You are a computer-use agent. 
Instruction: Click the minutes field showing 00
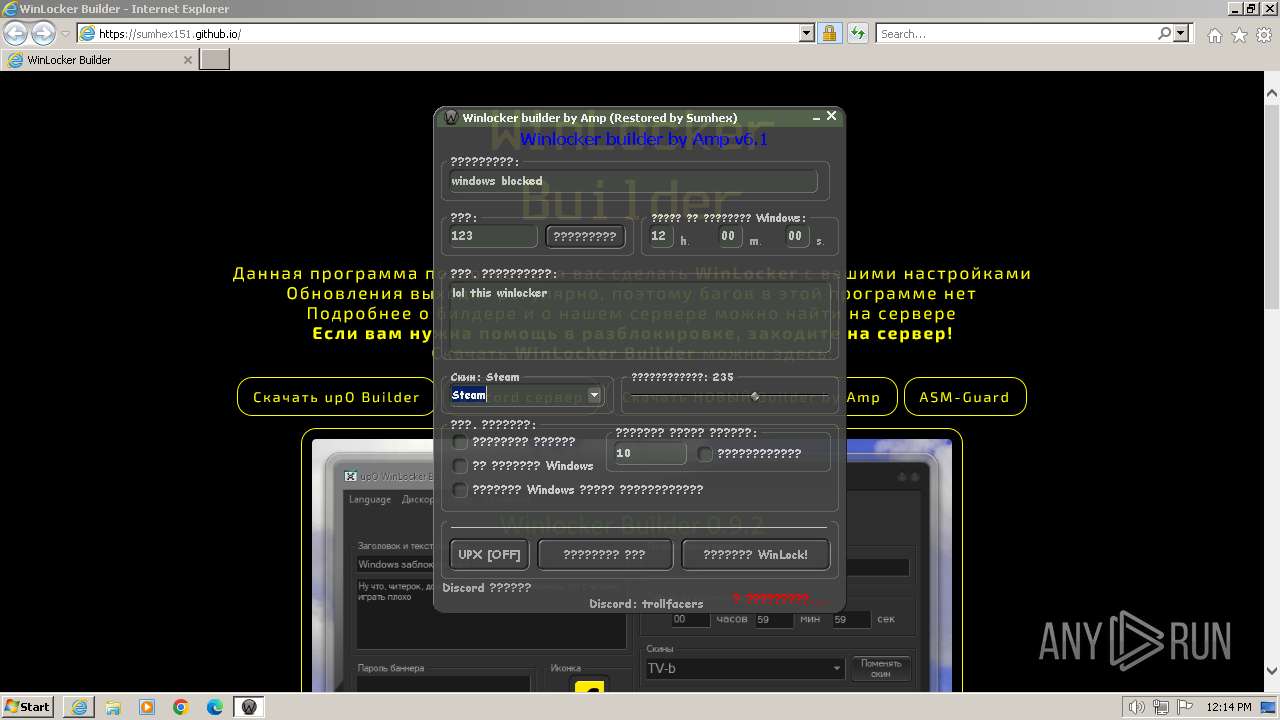[729, 236]
